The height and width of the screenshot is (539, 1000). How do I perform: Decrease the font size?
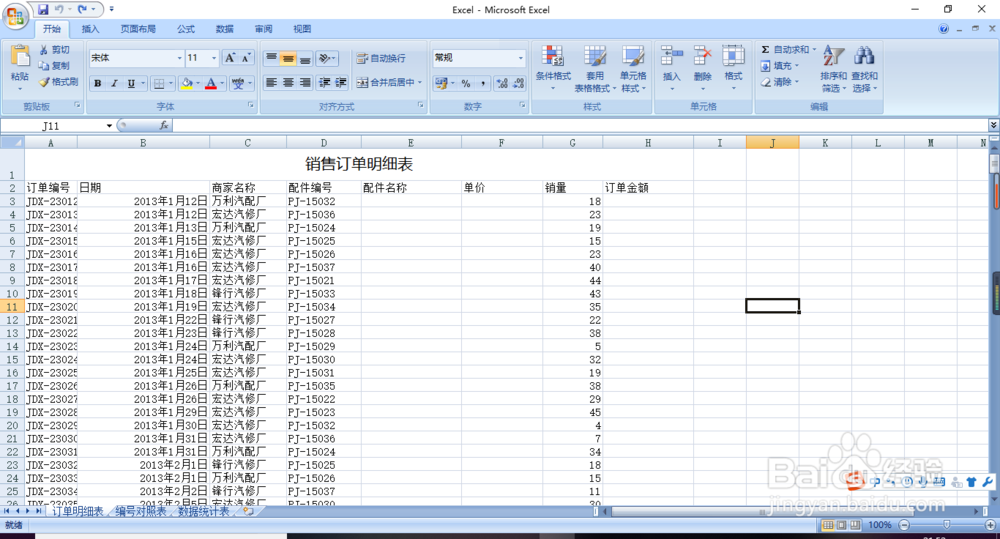coord(246,58)
